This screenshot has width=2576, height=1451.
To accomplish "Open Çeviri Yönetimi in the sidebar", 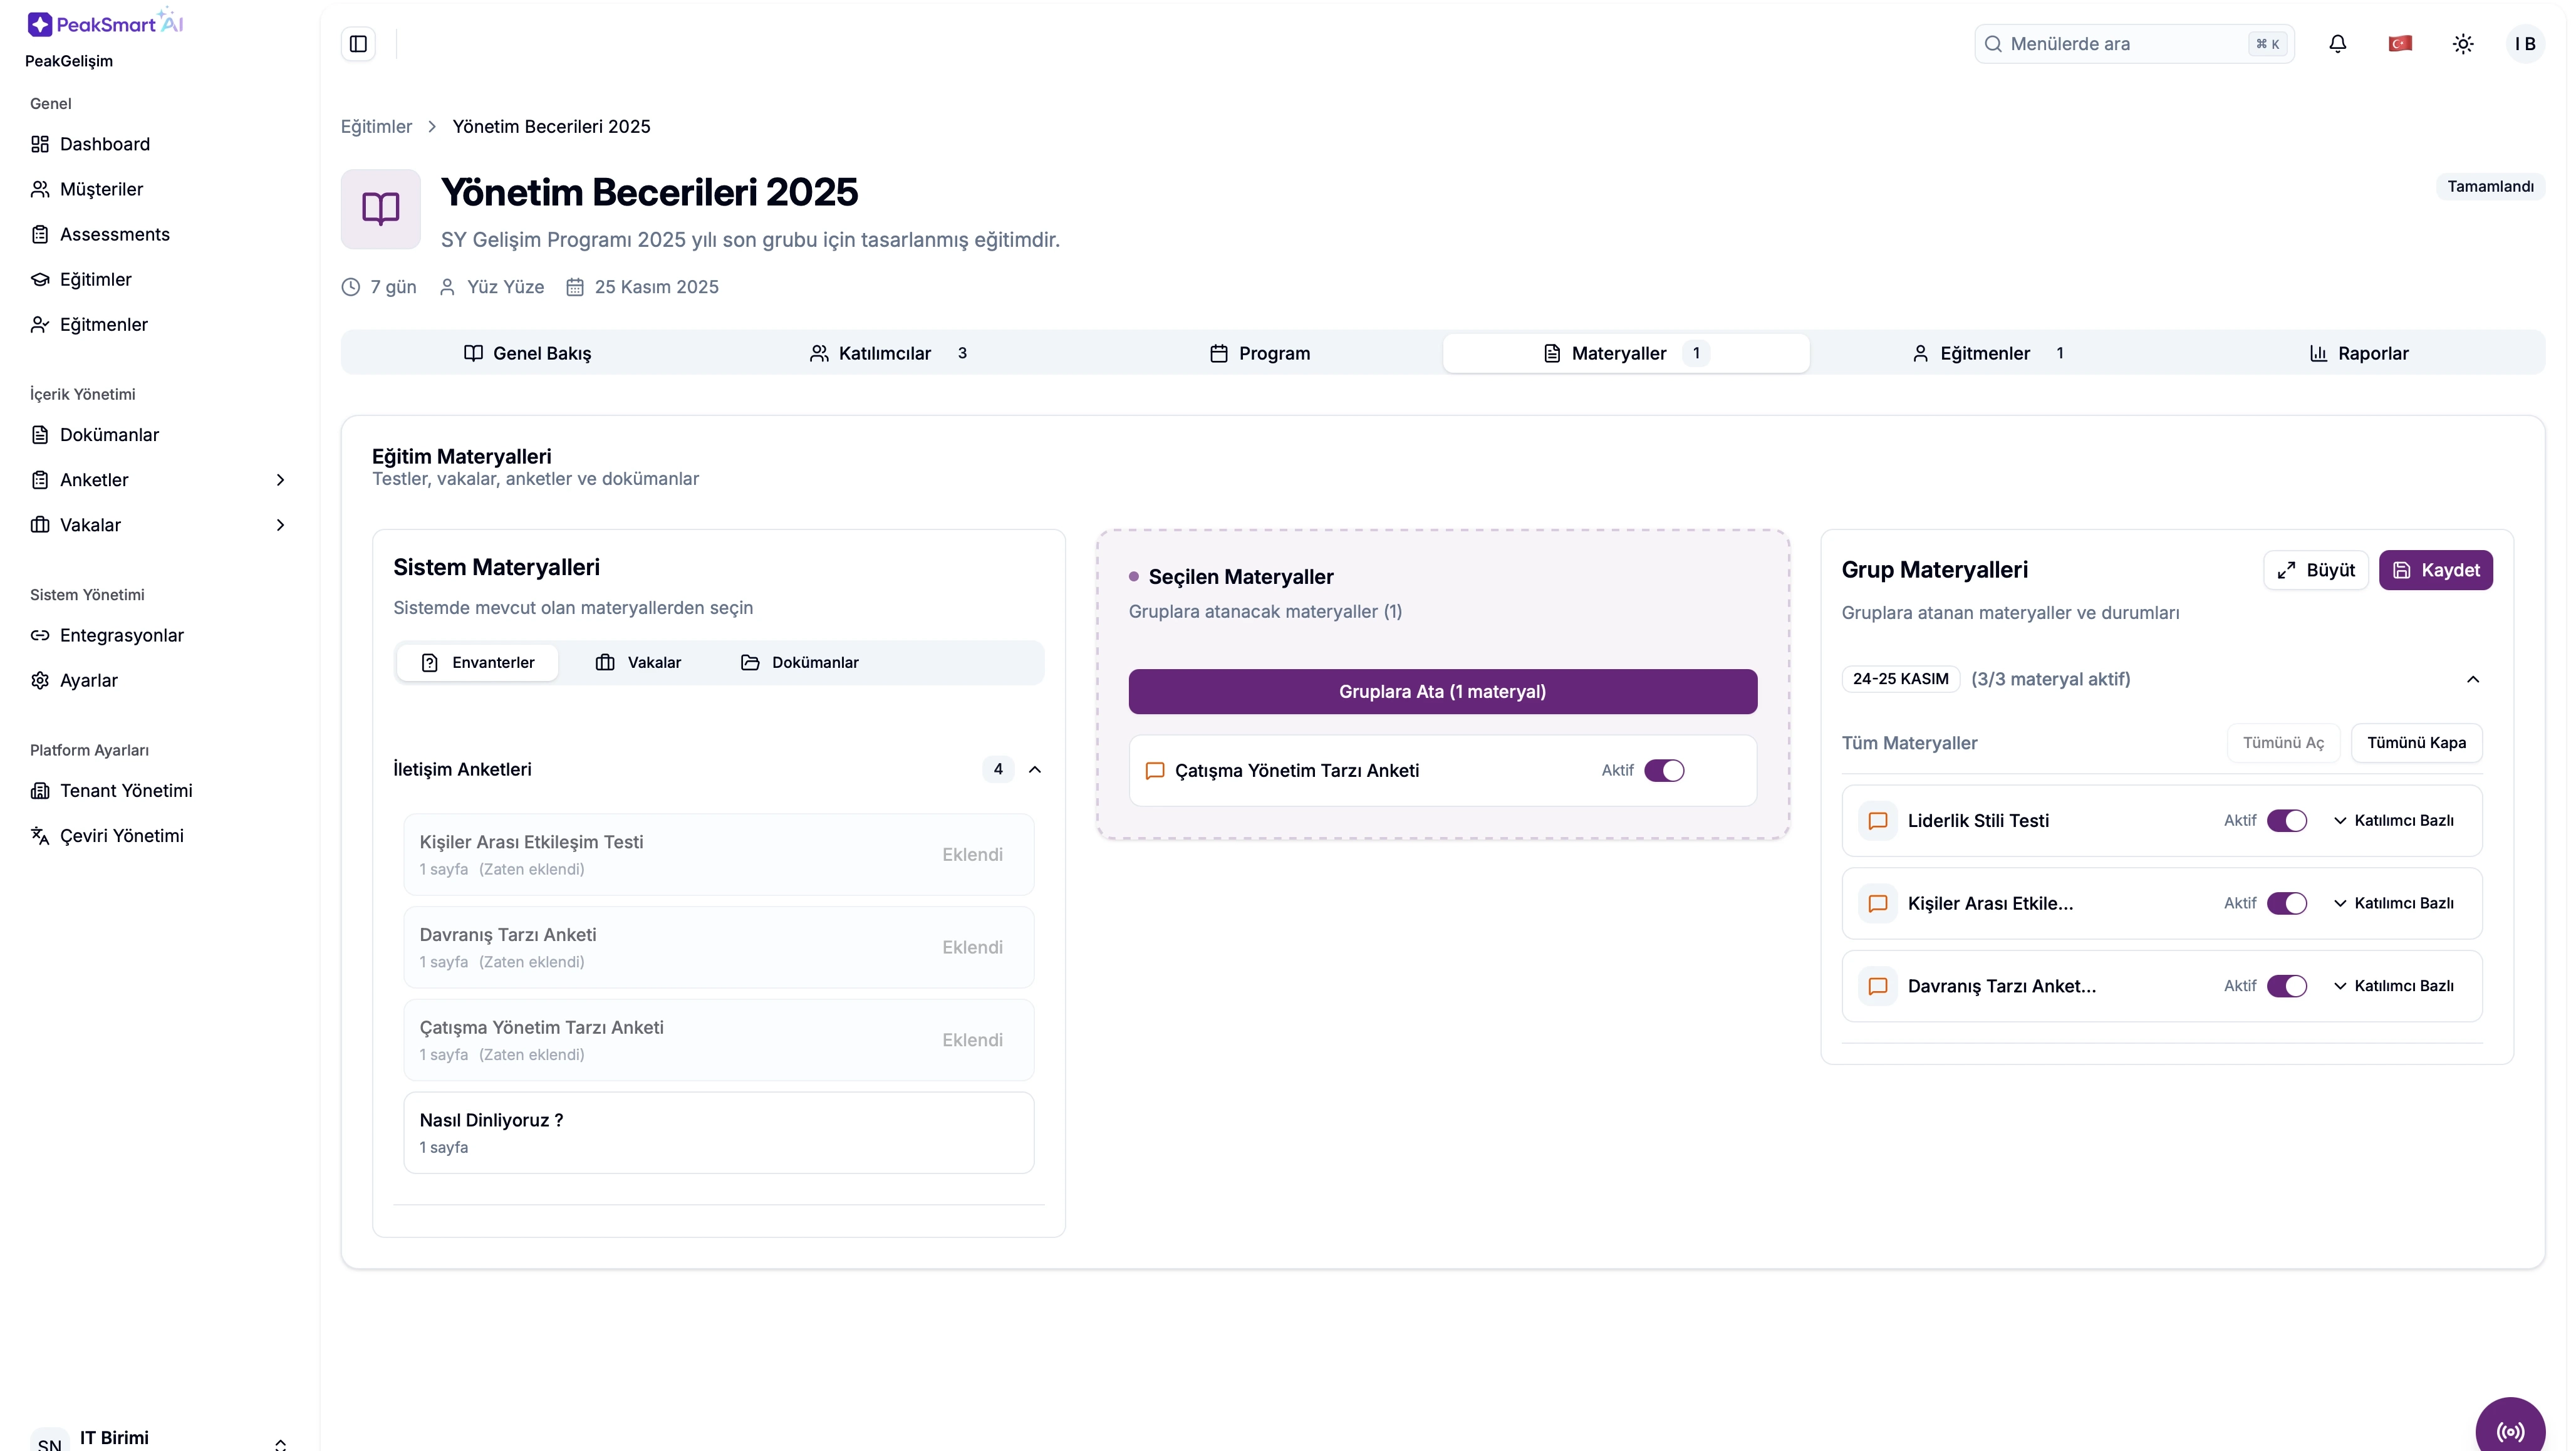I will point(121,835).
